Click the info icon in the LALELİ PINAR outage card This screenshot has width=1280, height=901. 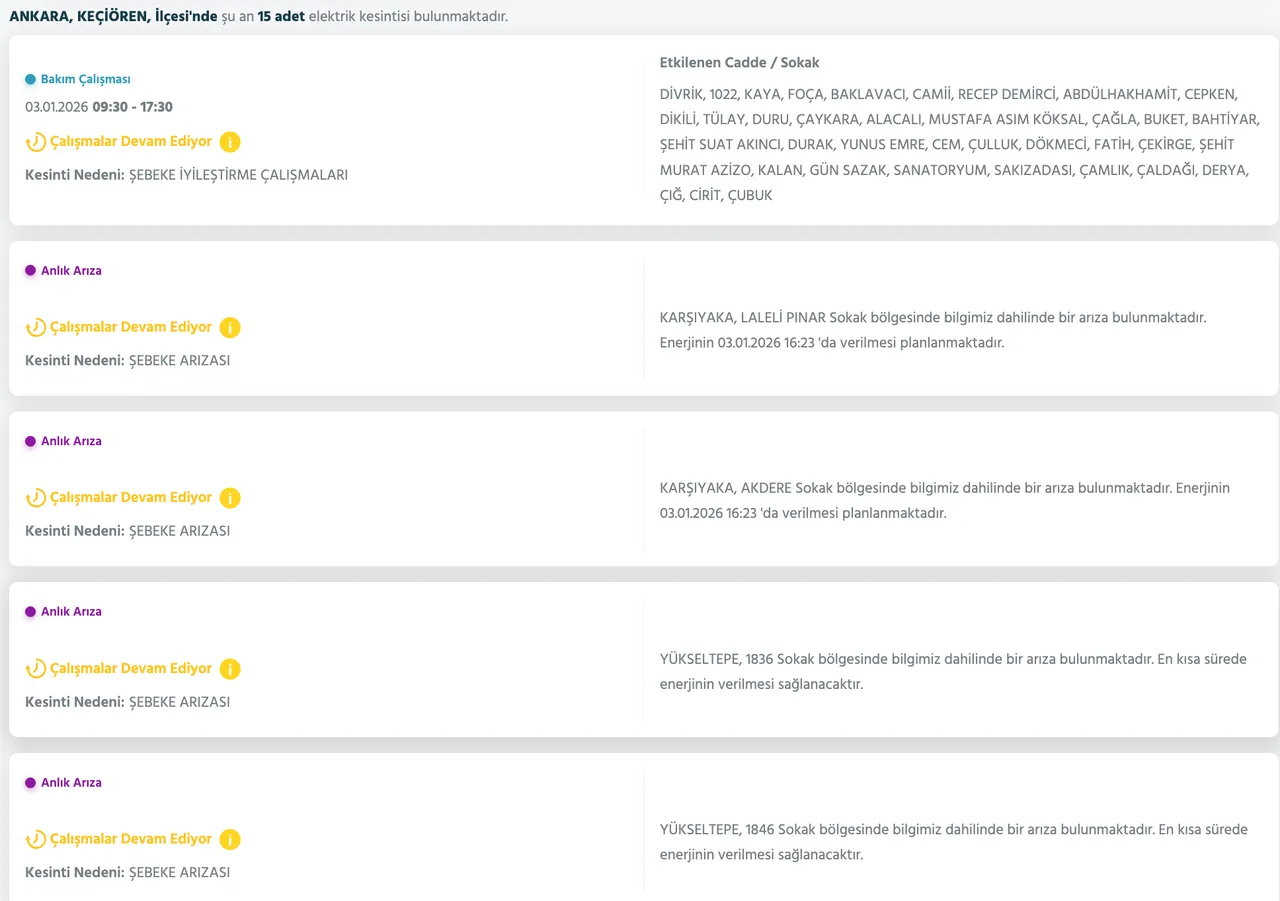click(230, 327)
